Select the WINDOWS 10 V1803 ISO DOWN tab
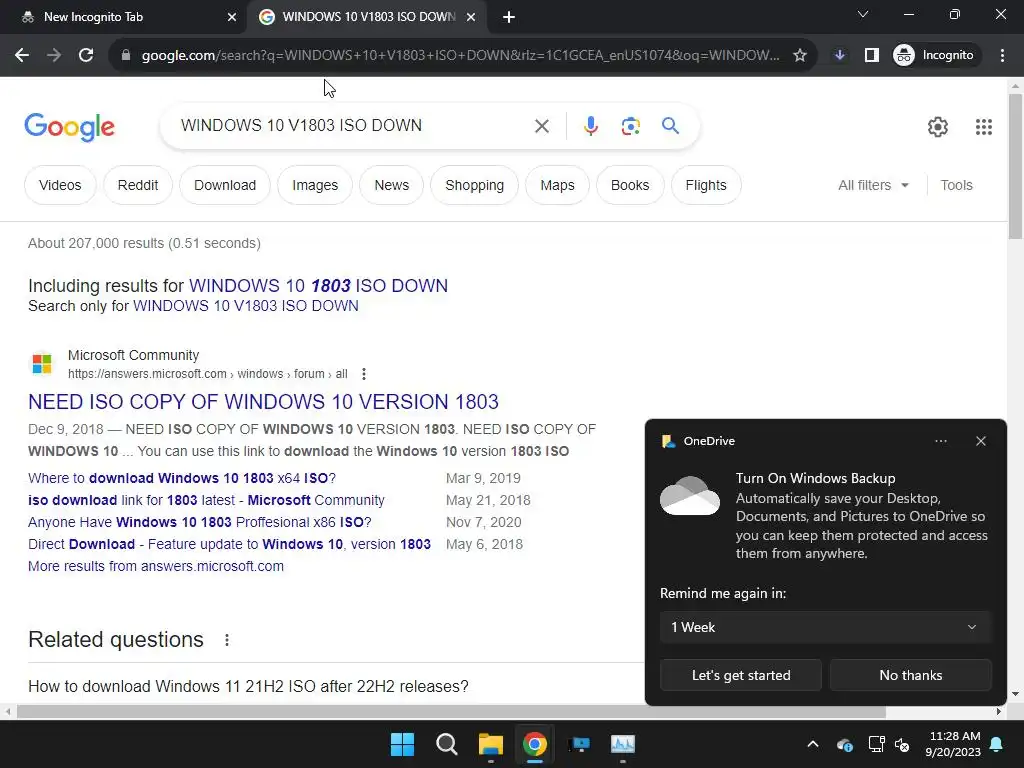 [368, 17]
